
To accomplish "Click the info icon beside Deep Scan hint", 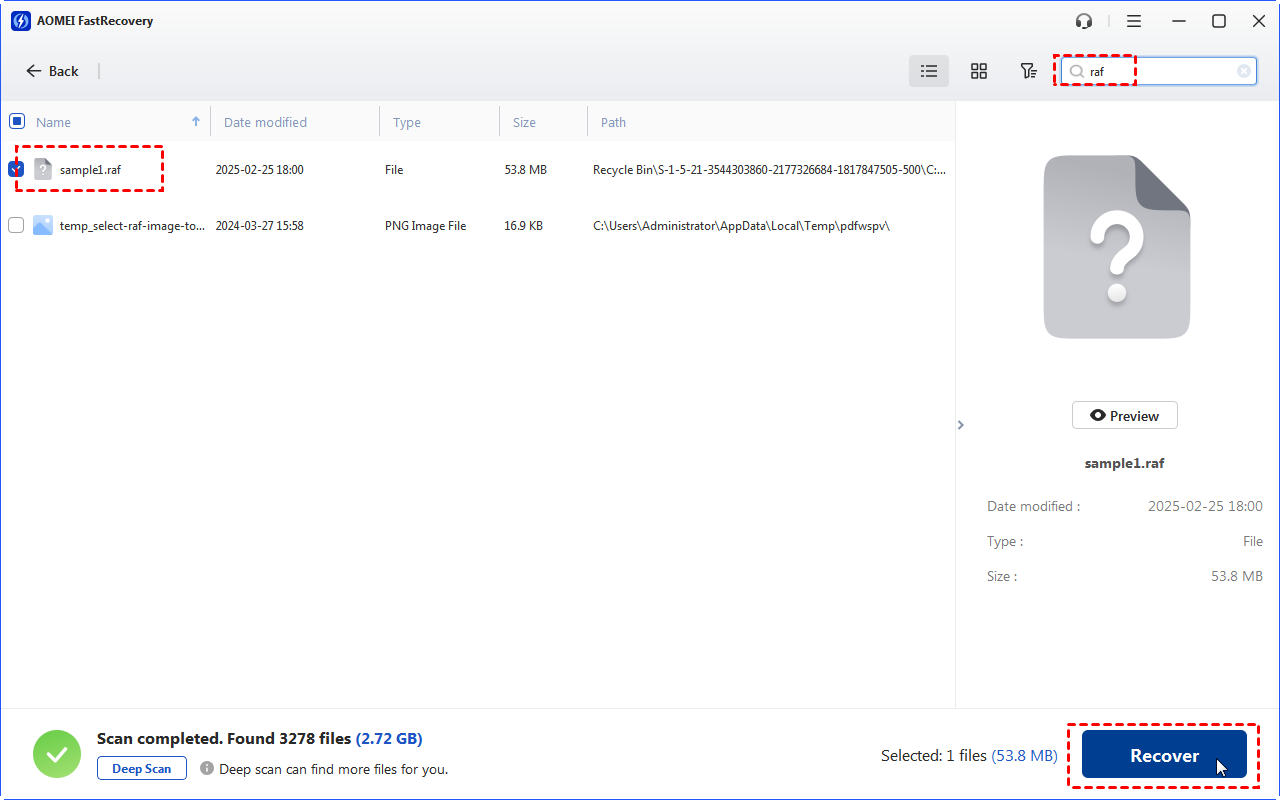I will click(x=207, y=768).
